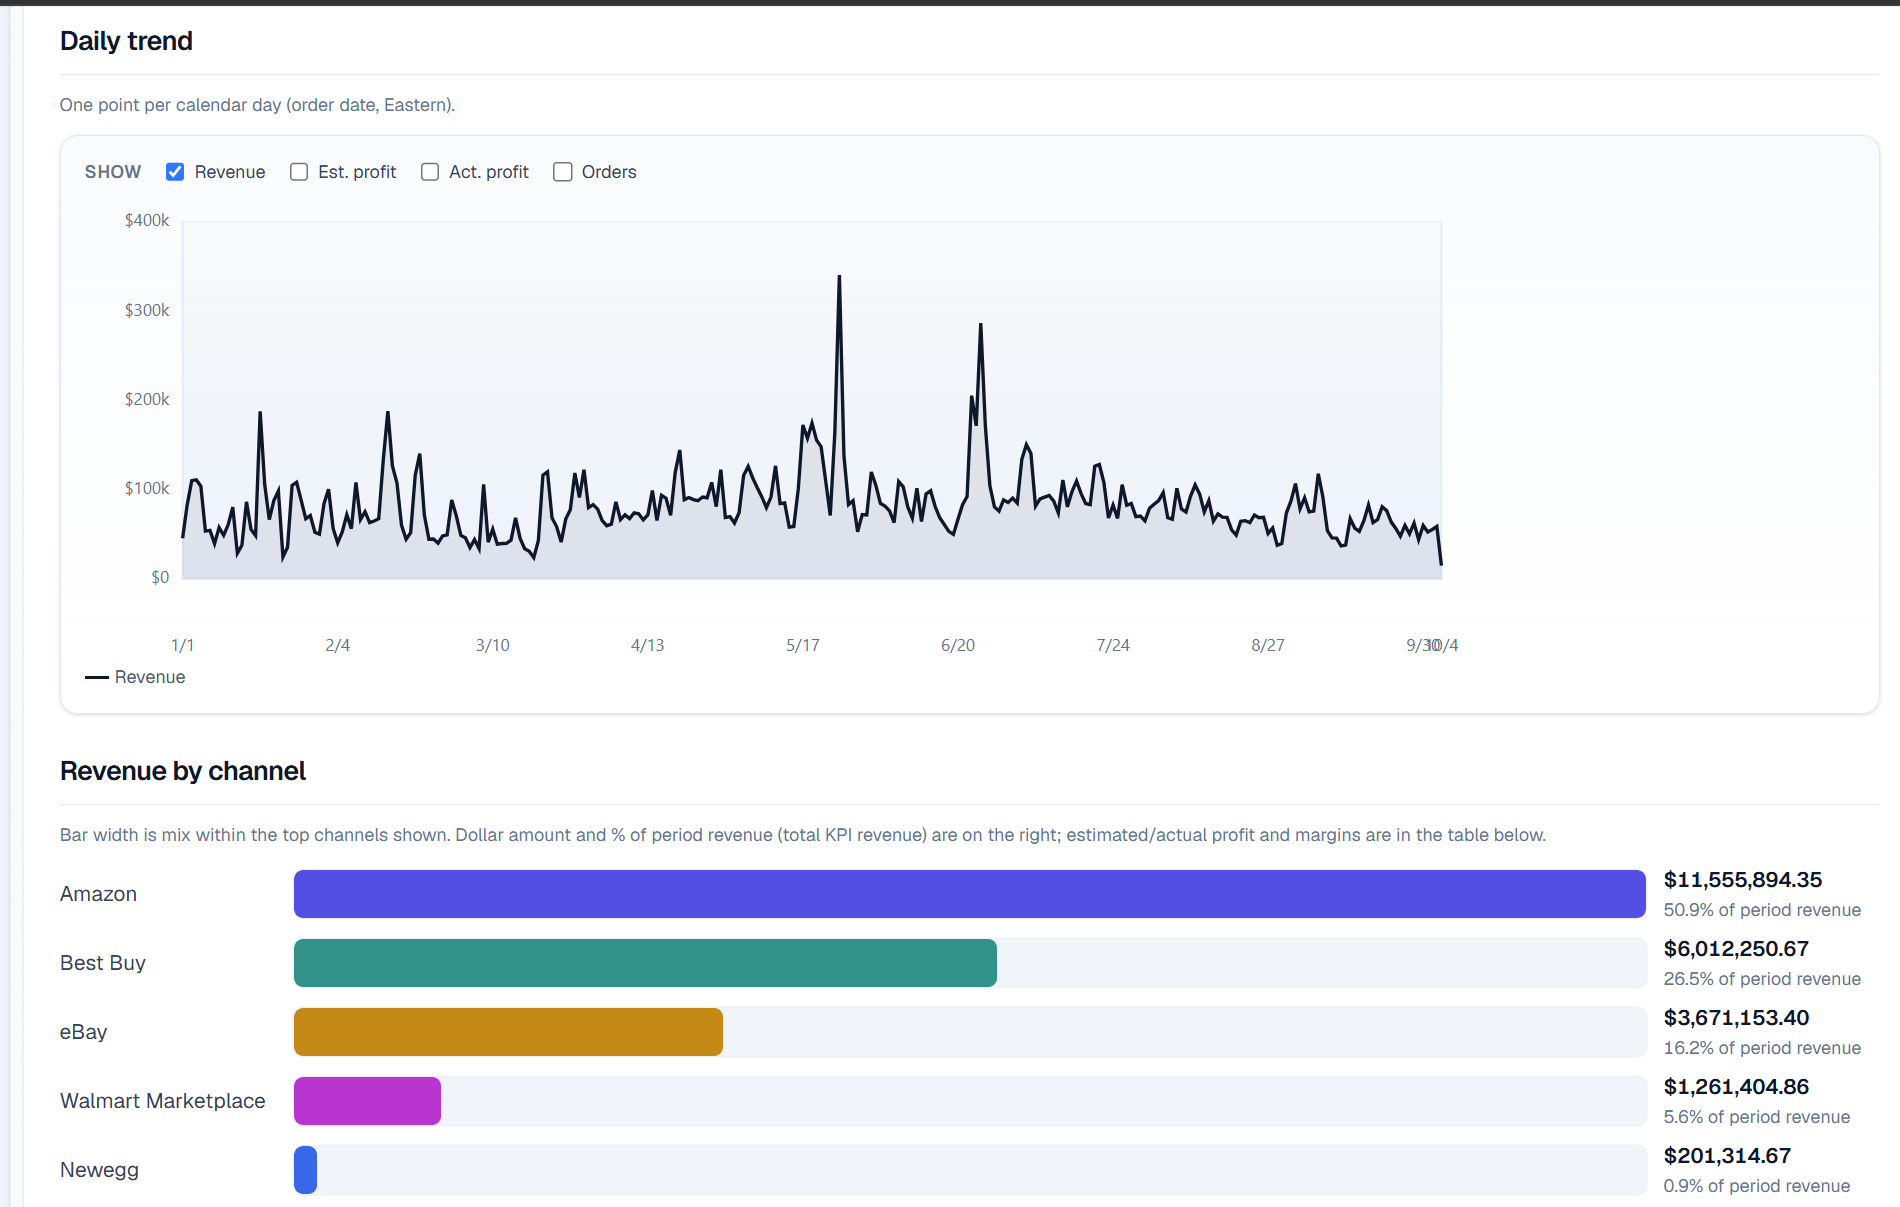Image resolution: width=1900 pixels, height=1207 pixels.
Task: Click the 26.5% of period revenue text
Action: point(1762,979)
